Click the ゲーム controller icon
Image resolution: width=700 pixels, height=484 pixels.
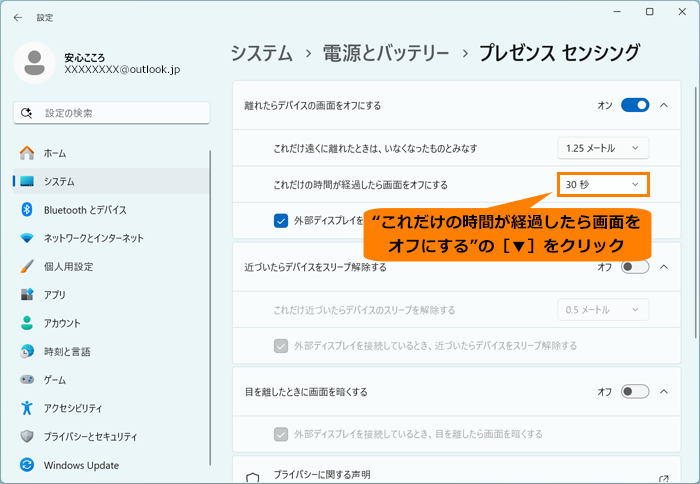pyautogui.click(x=27, y=380)
